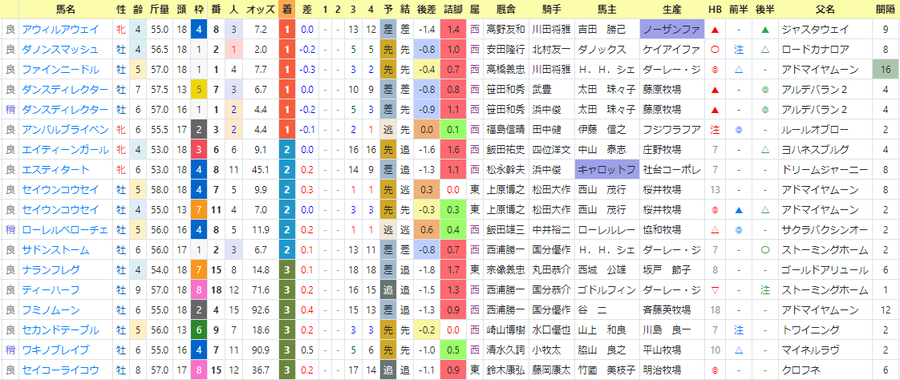Select the owner name ゴドルフィン
Viewport: 900px width, 380px height.
tap(606, 290)
